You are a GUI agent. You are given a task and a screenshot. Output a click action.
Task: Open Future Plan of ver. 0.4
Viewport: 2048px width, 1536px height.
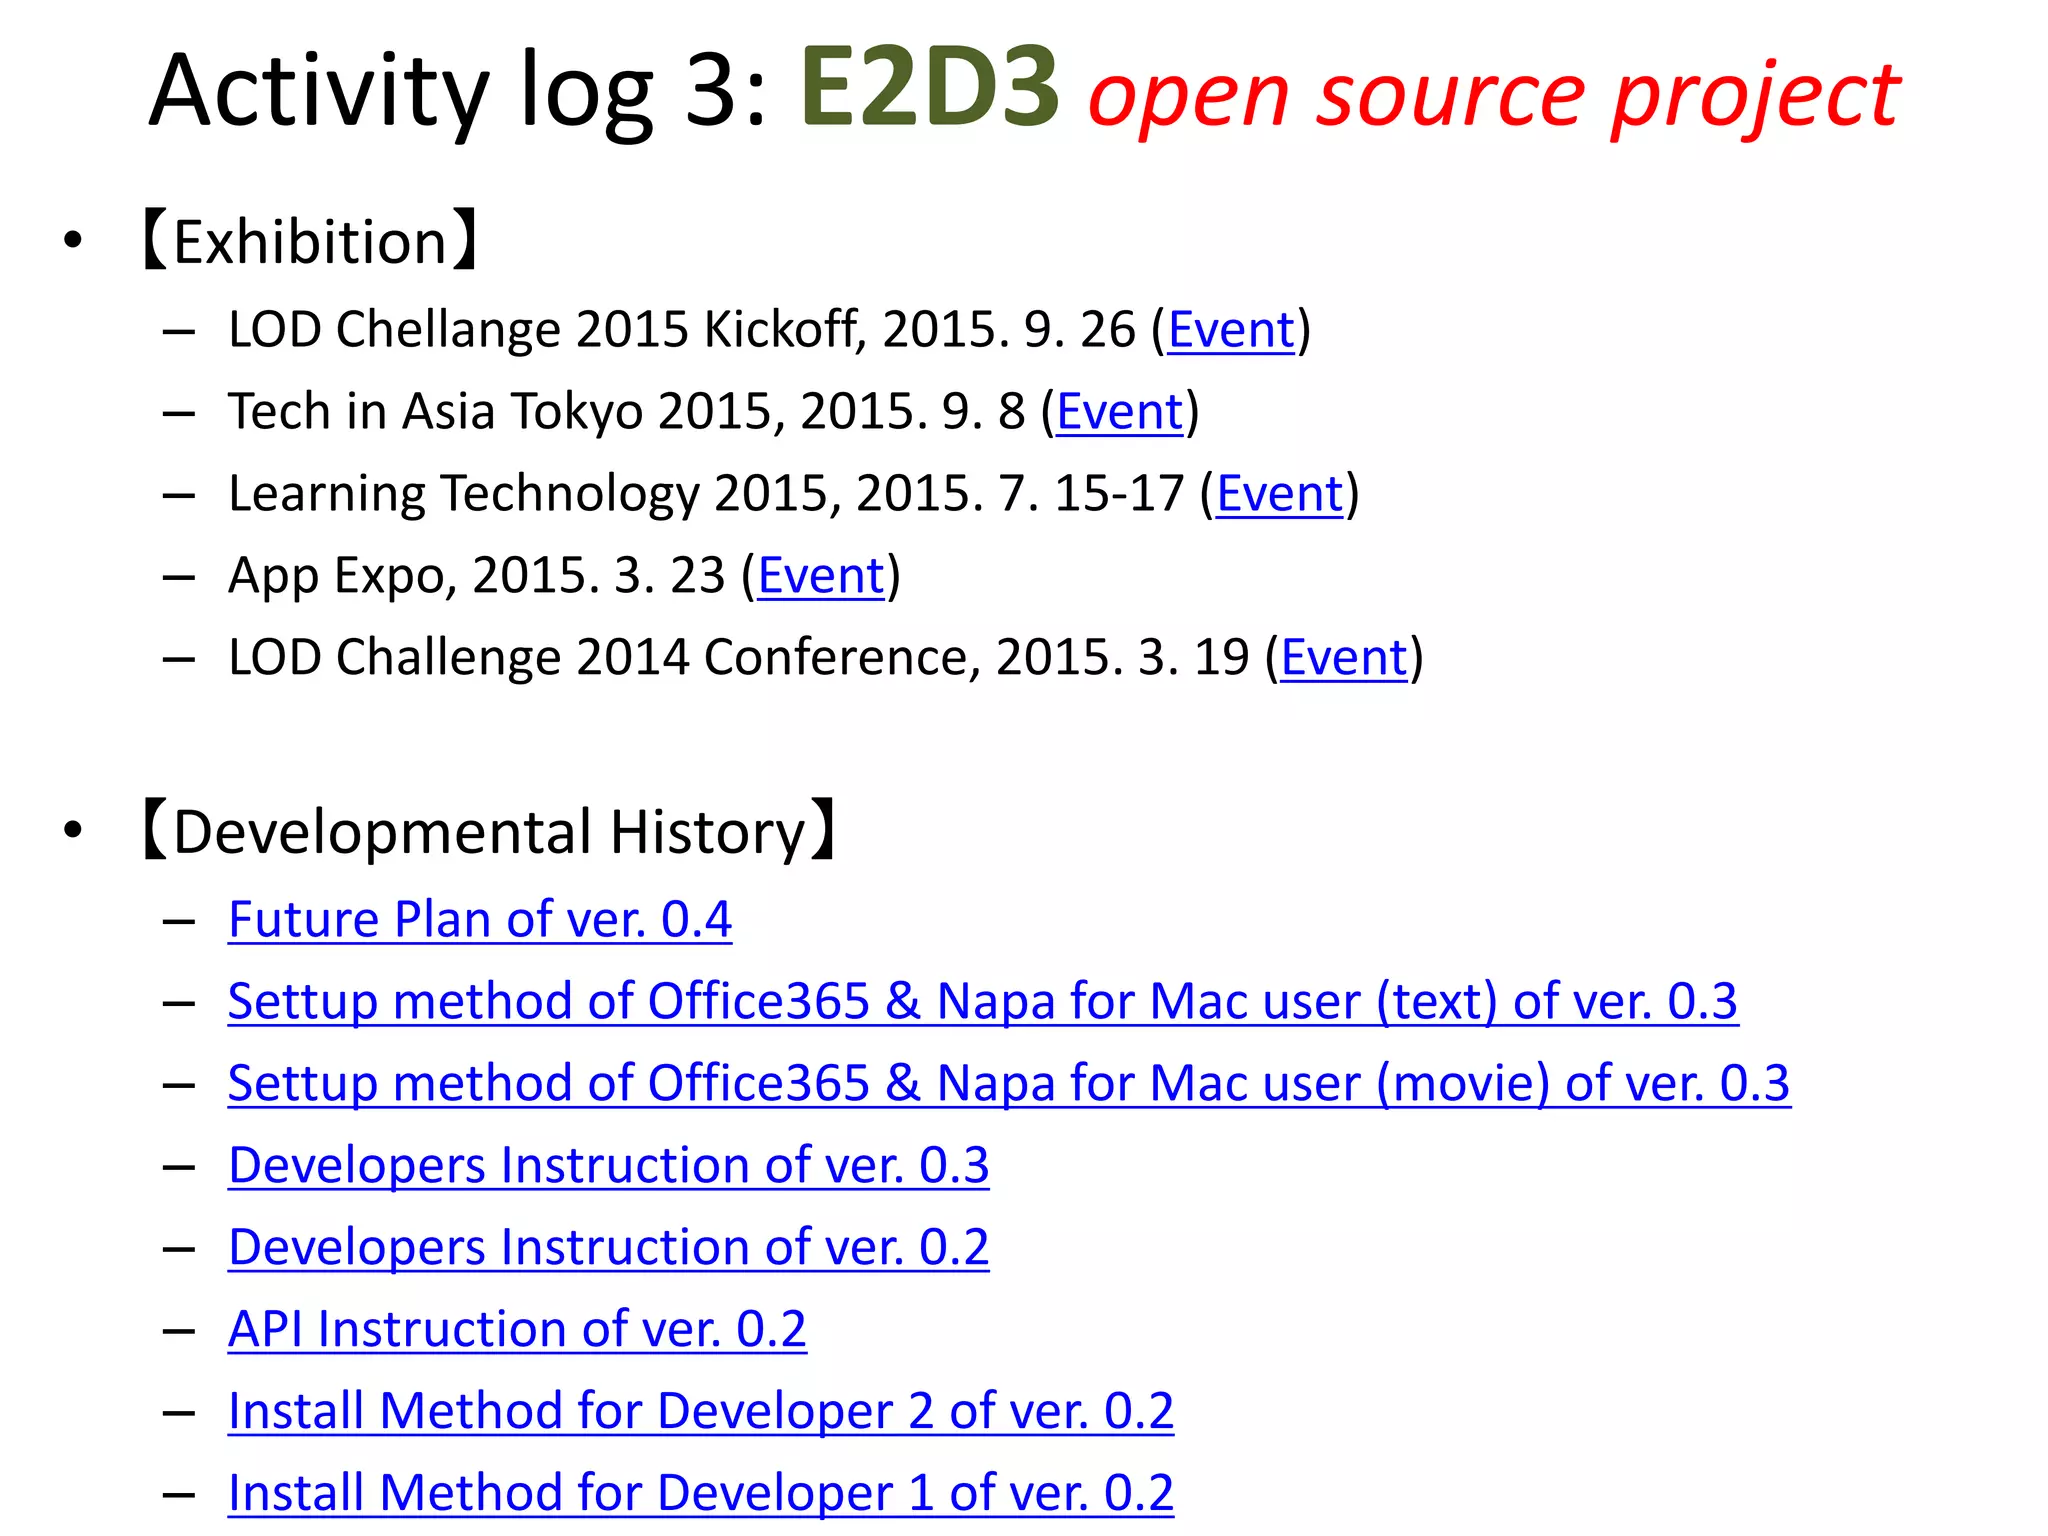coord(480,920)
